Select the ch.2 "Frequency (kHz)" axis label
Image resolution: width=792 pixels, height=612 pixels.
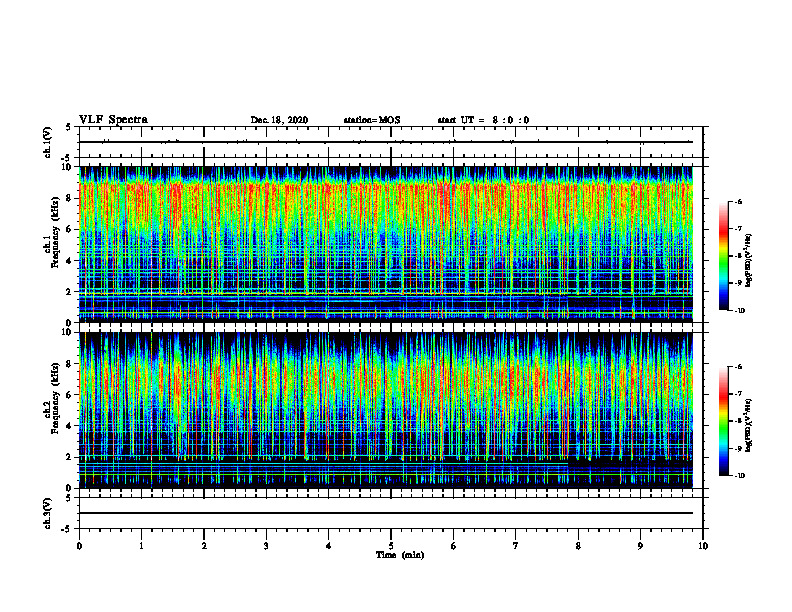tap(55, 399)
